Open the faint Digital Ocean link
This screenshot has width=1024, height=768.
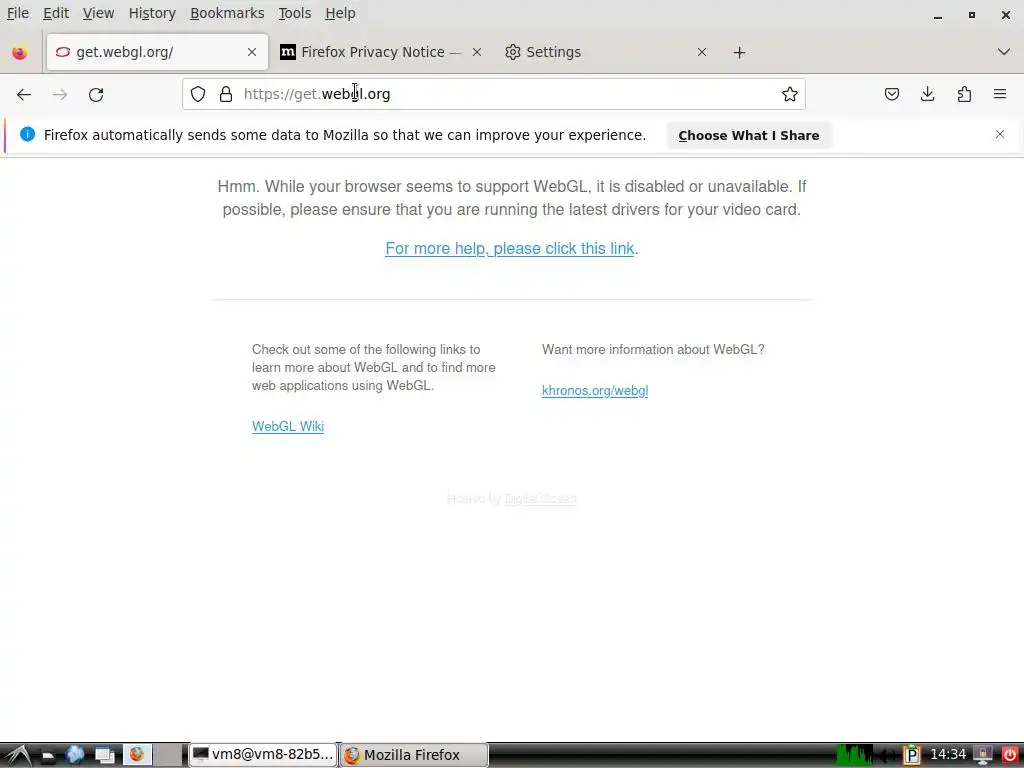540,499
